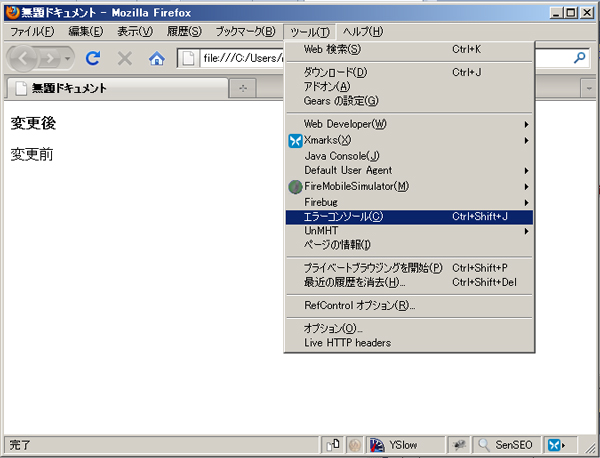Click the 変更前 paragraph text on page
The height and width of the screenshot is (458, 600).
32,155
